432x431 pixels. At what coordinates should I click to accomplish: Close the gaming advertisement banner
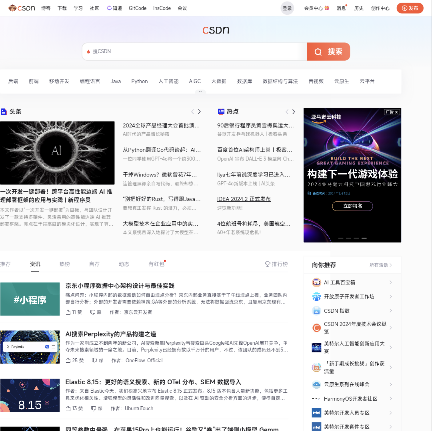click(x=396, y=112)
